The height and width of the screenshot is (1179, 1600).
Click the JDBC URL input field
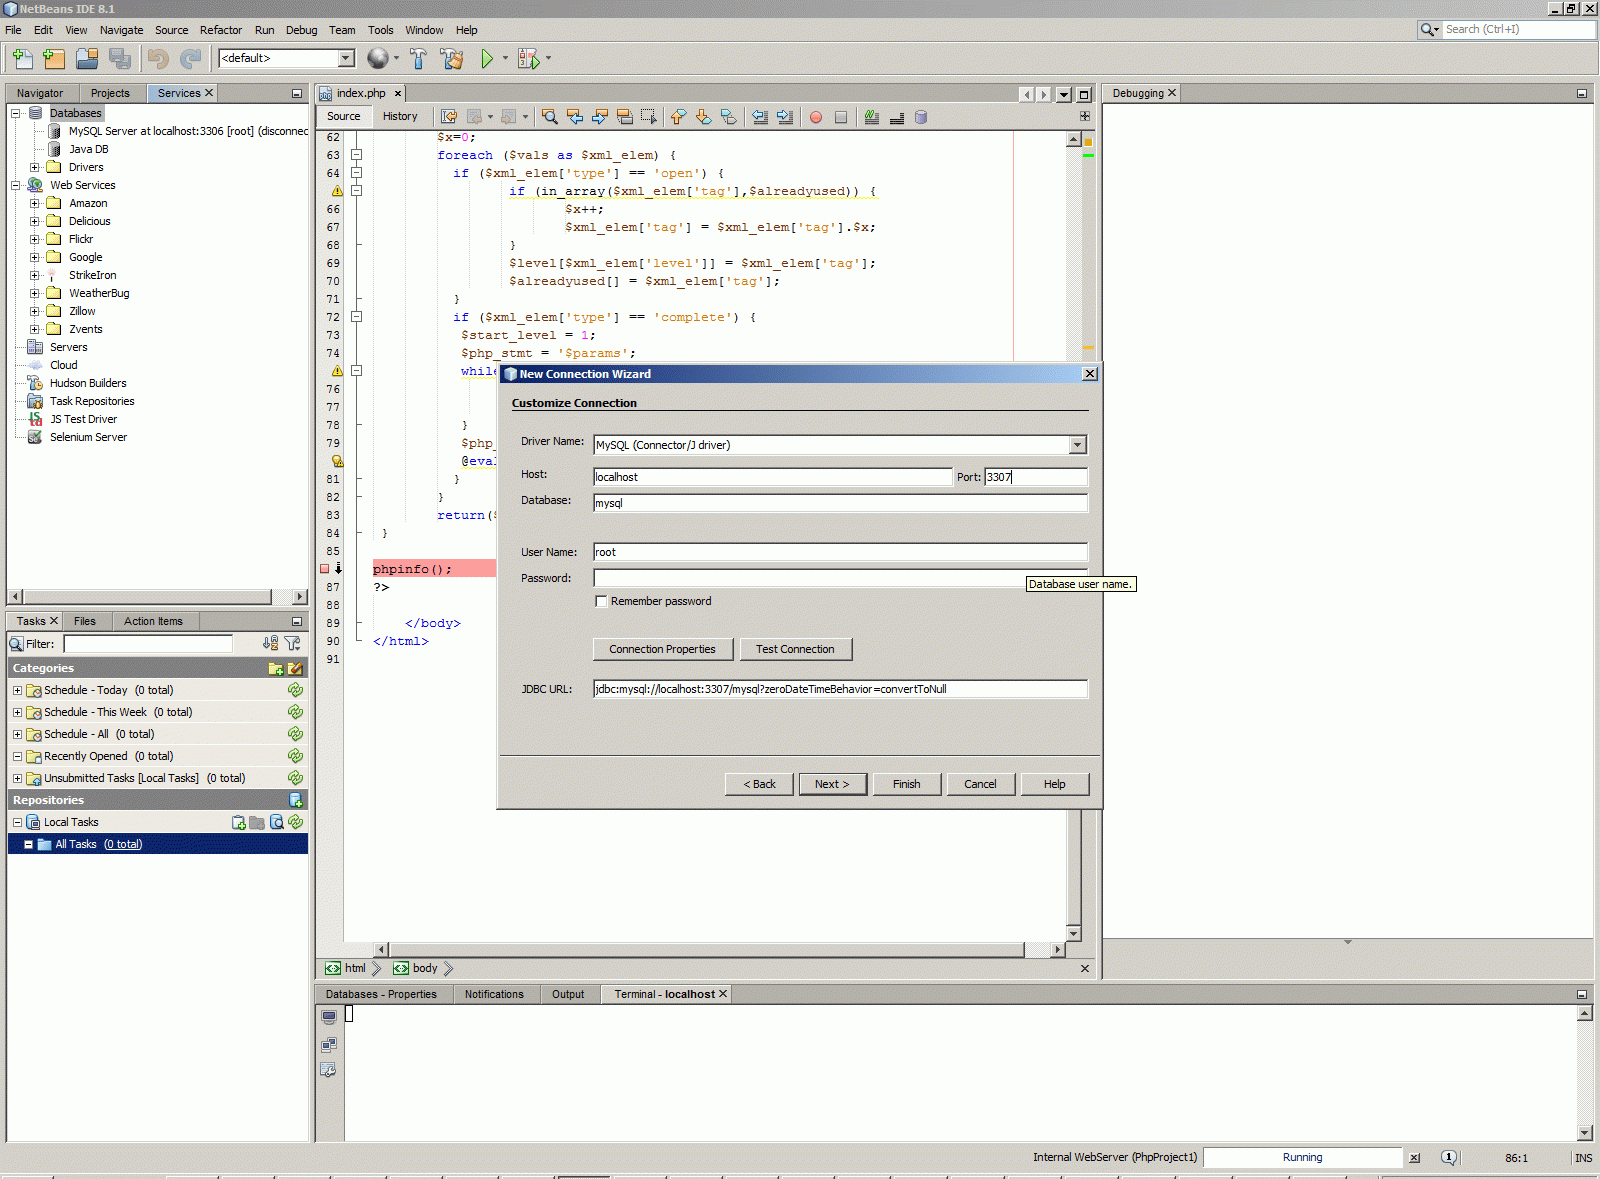tap(840, 689)
